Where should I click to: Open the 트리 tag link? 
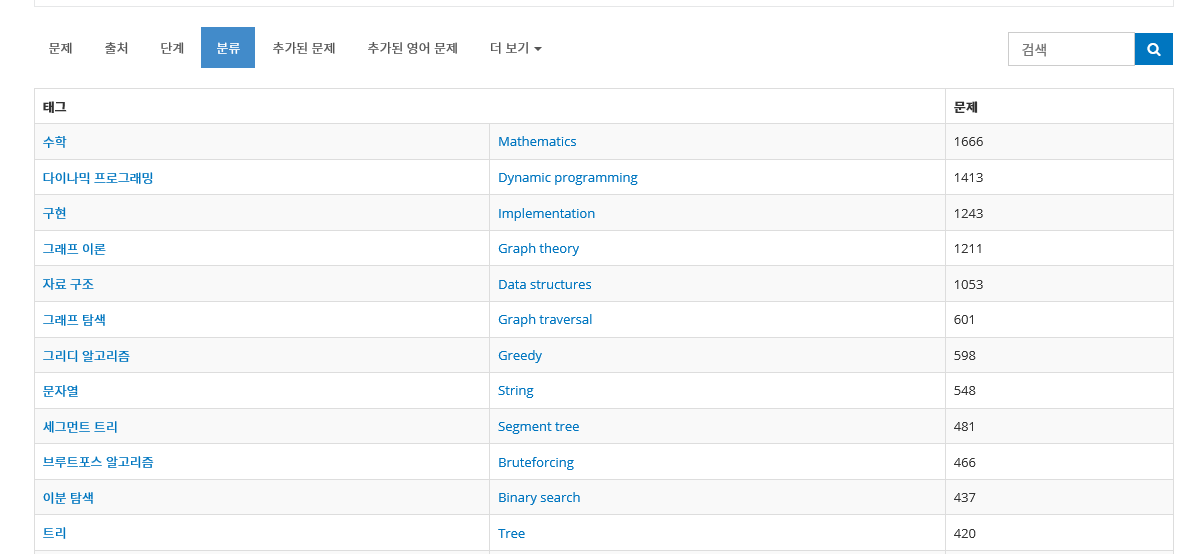[54, 533]
